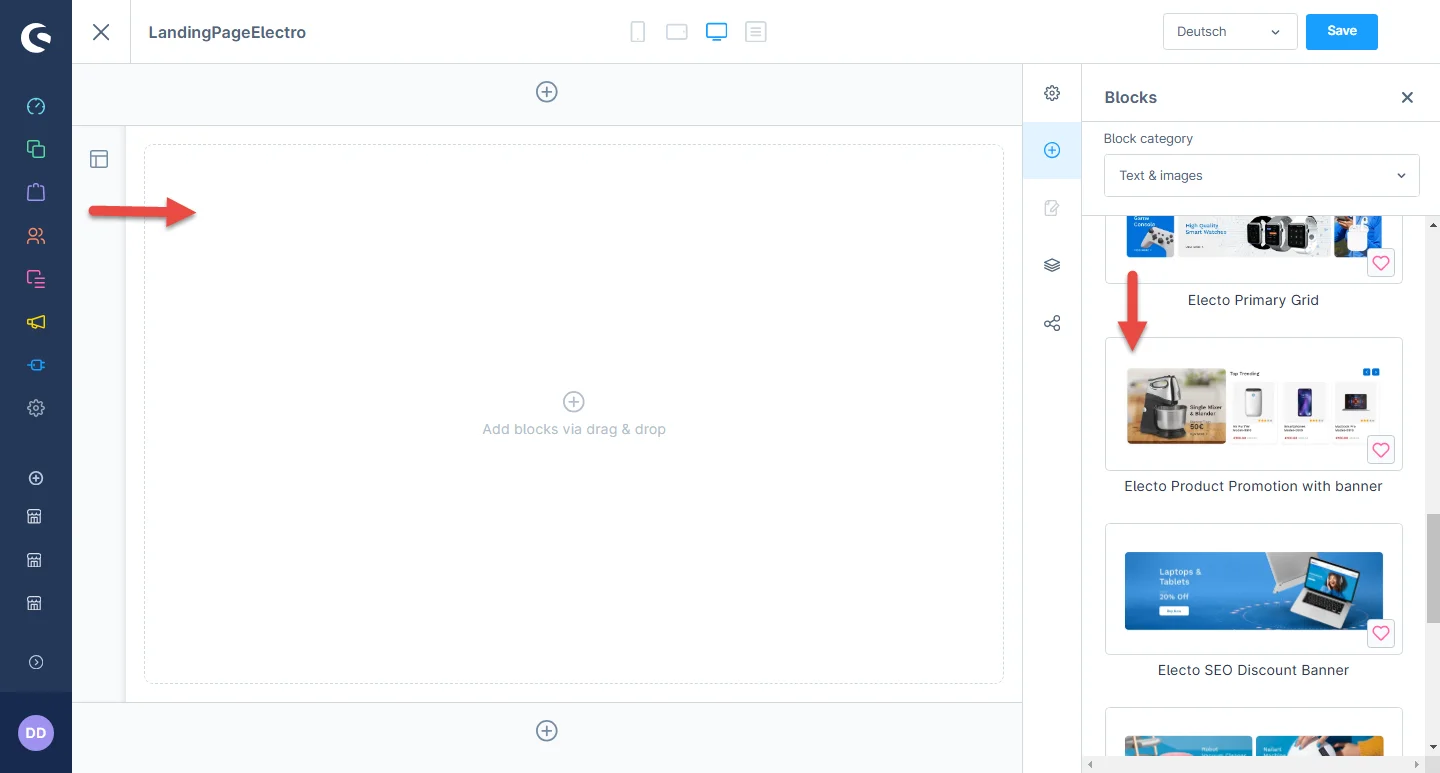Click the Save button
This screenshot has height=773, width=1440.
1341,31
